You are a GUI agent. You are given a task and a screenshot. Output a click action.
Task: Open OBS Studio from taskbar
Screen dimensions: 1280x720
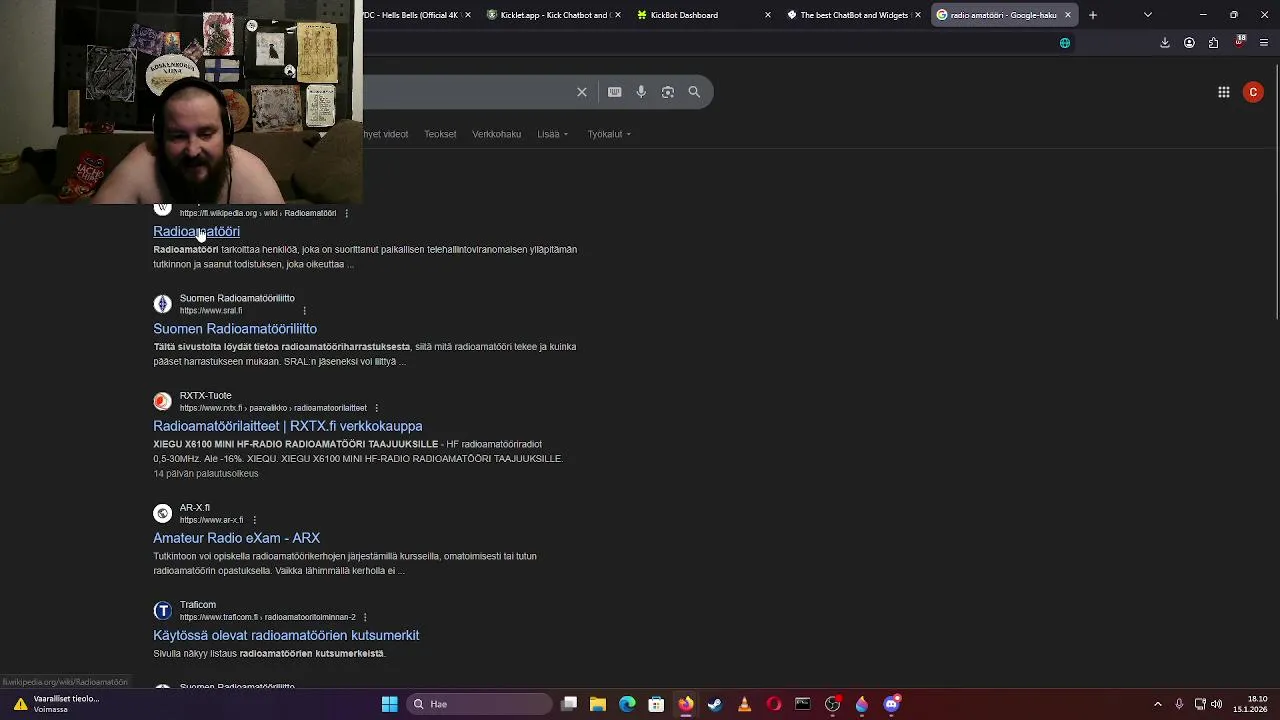(x=832, y=704)
